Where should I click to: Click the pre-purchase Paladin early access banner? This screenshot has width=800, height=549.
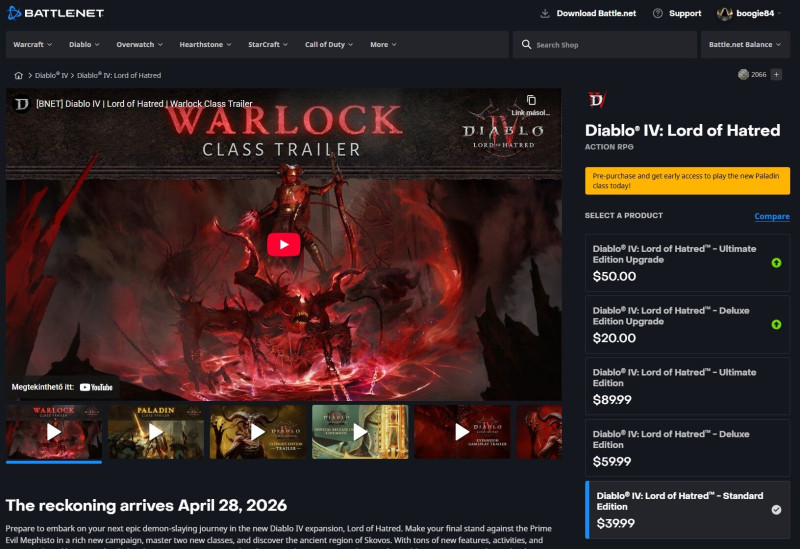pos(687,181)
